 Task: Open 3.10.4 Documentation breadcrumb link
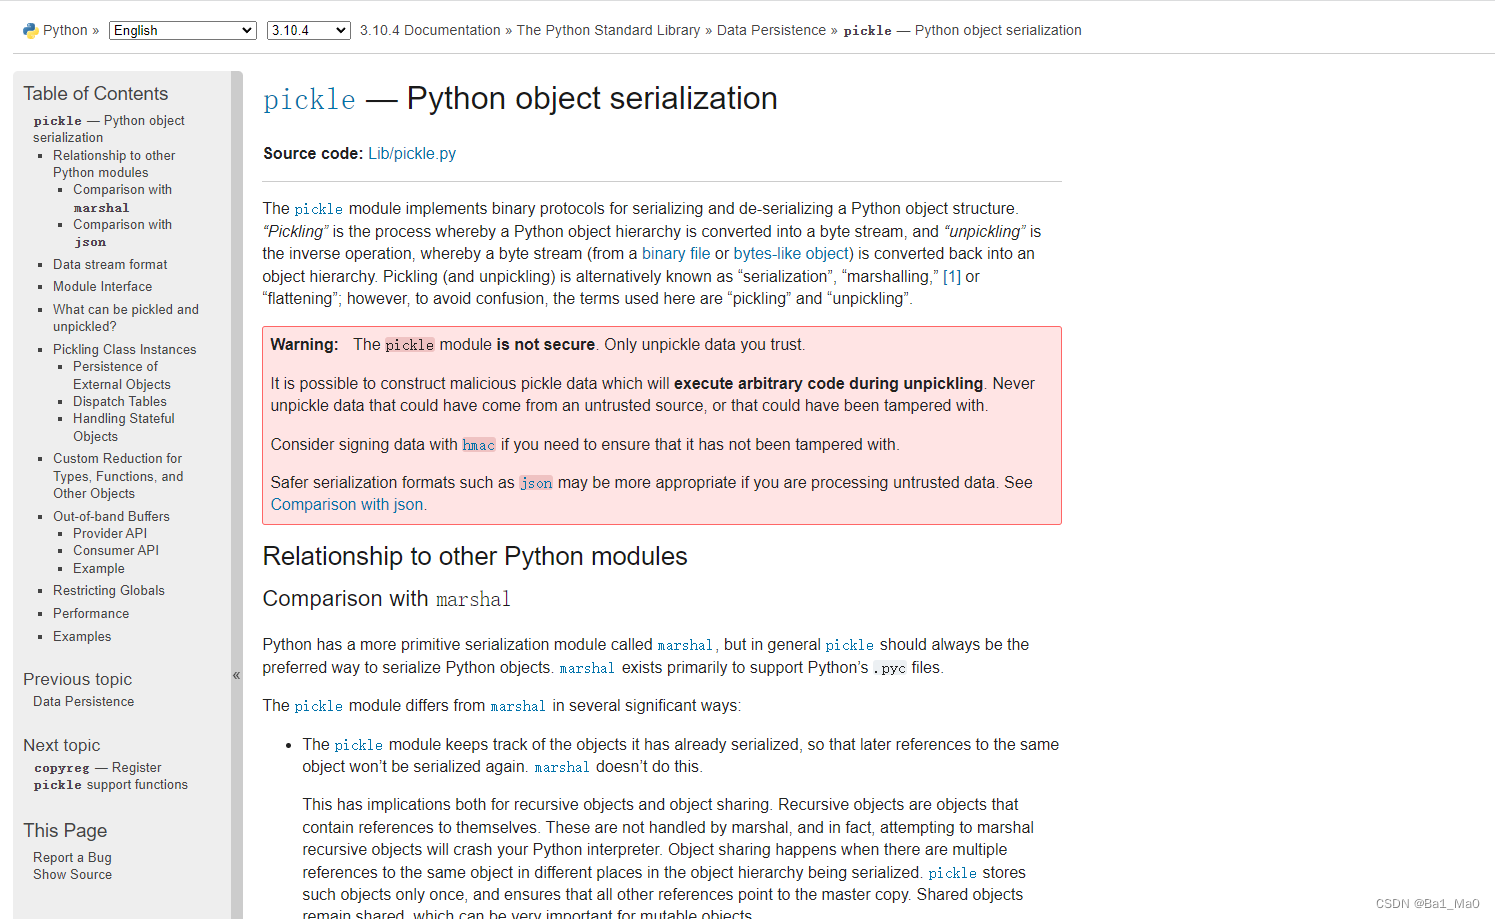tap(430, 31)
